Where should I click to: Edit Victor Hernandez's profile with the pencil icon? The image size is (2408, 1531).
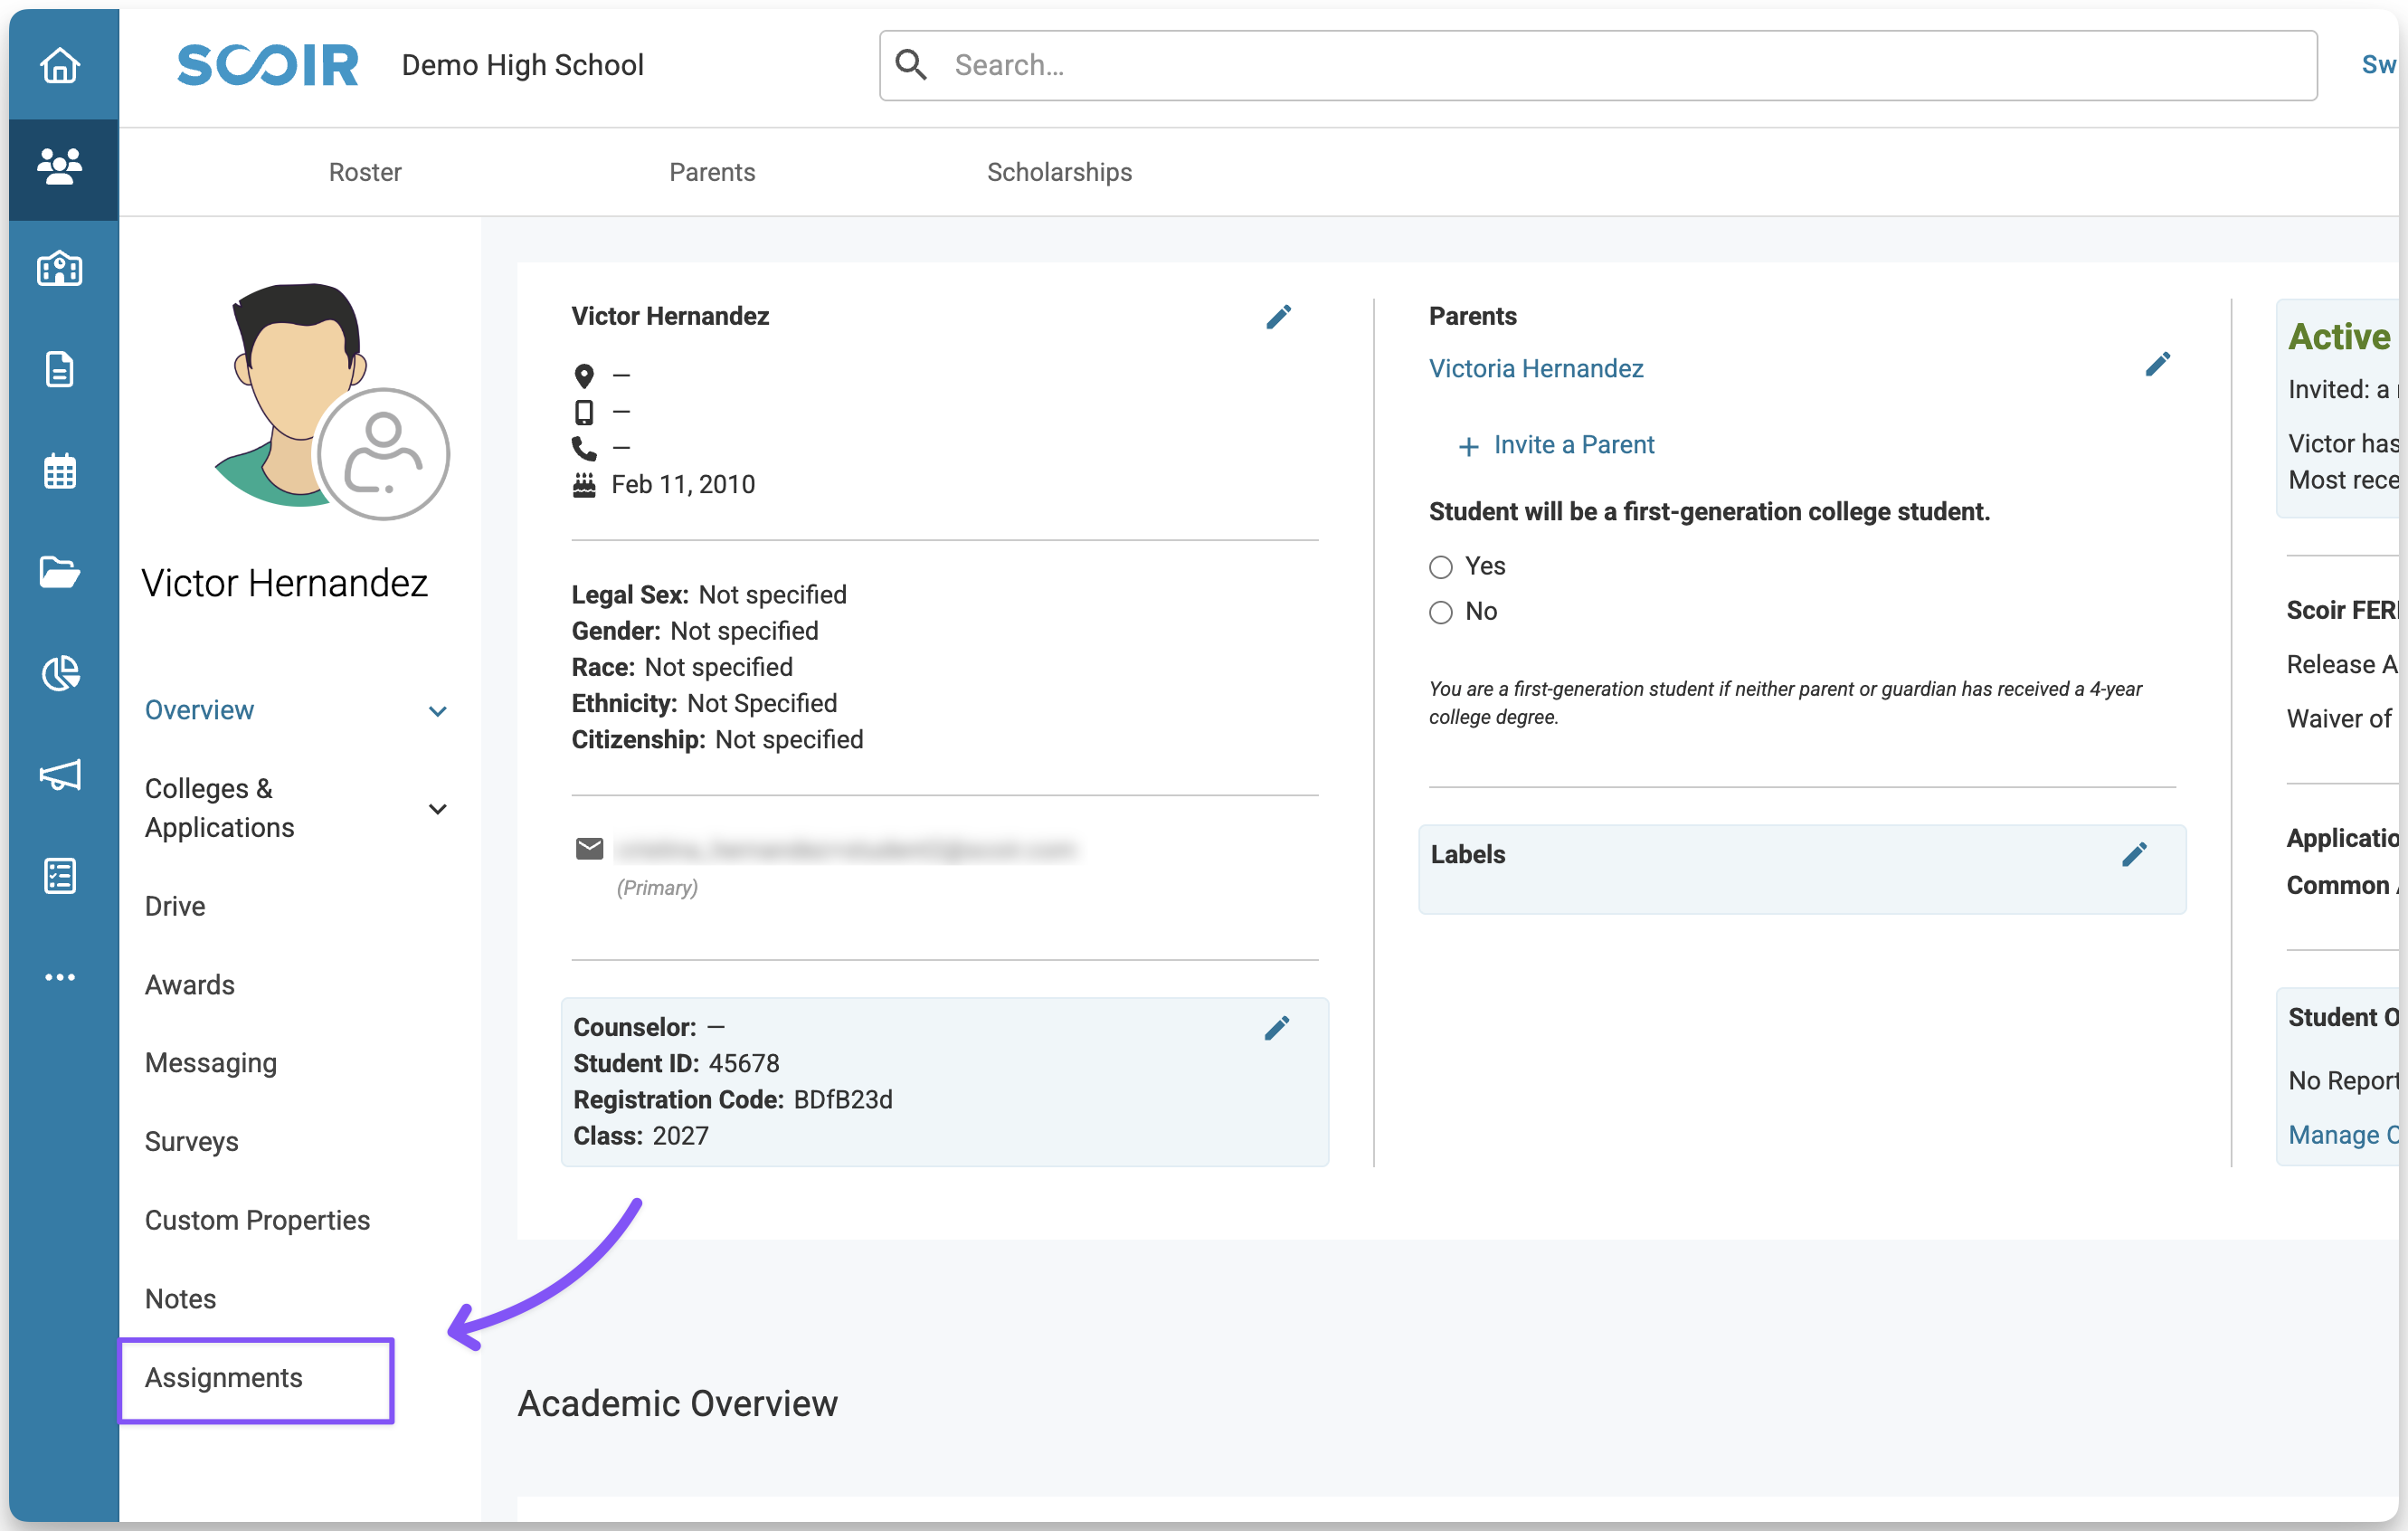(1278, 317)
